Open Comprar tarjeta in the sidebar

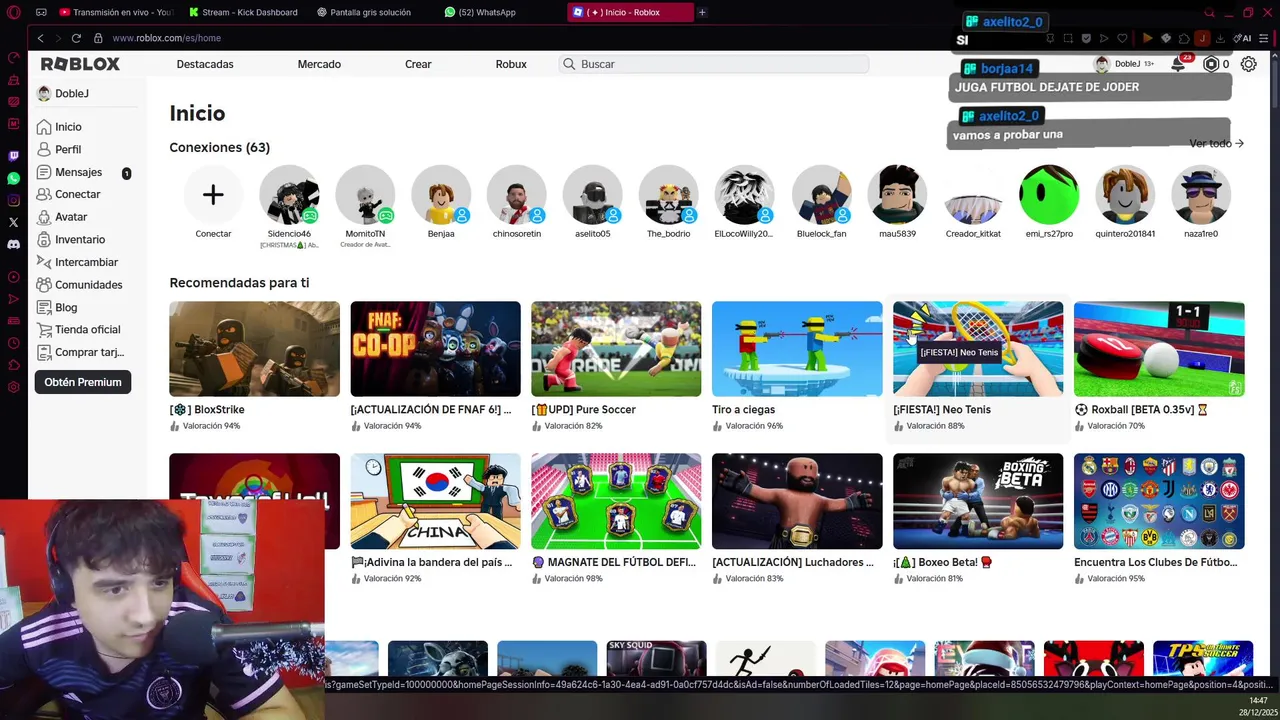coord(80,352)
